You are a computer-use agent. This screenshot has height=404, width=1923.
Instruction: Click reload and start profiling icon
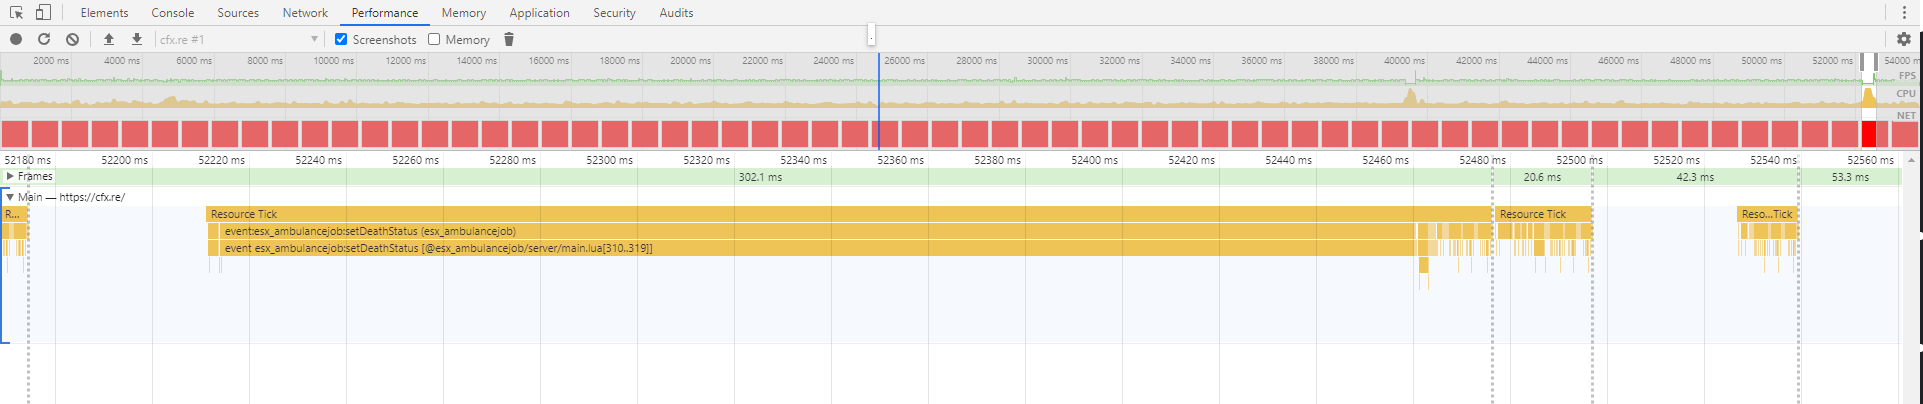[x=44, y=39]
